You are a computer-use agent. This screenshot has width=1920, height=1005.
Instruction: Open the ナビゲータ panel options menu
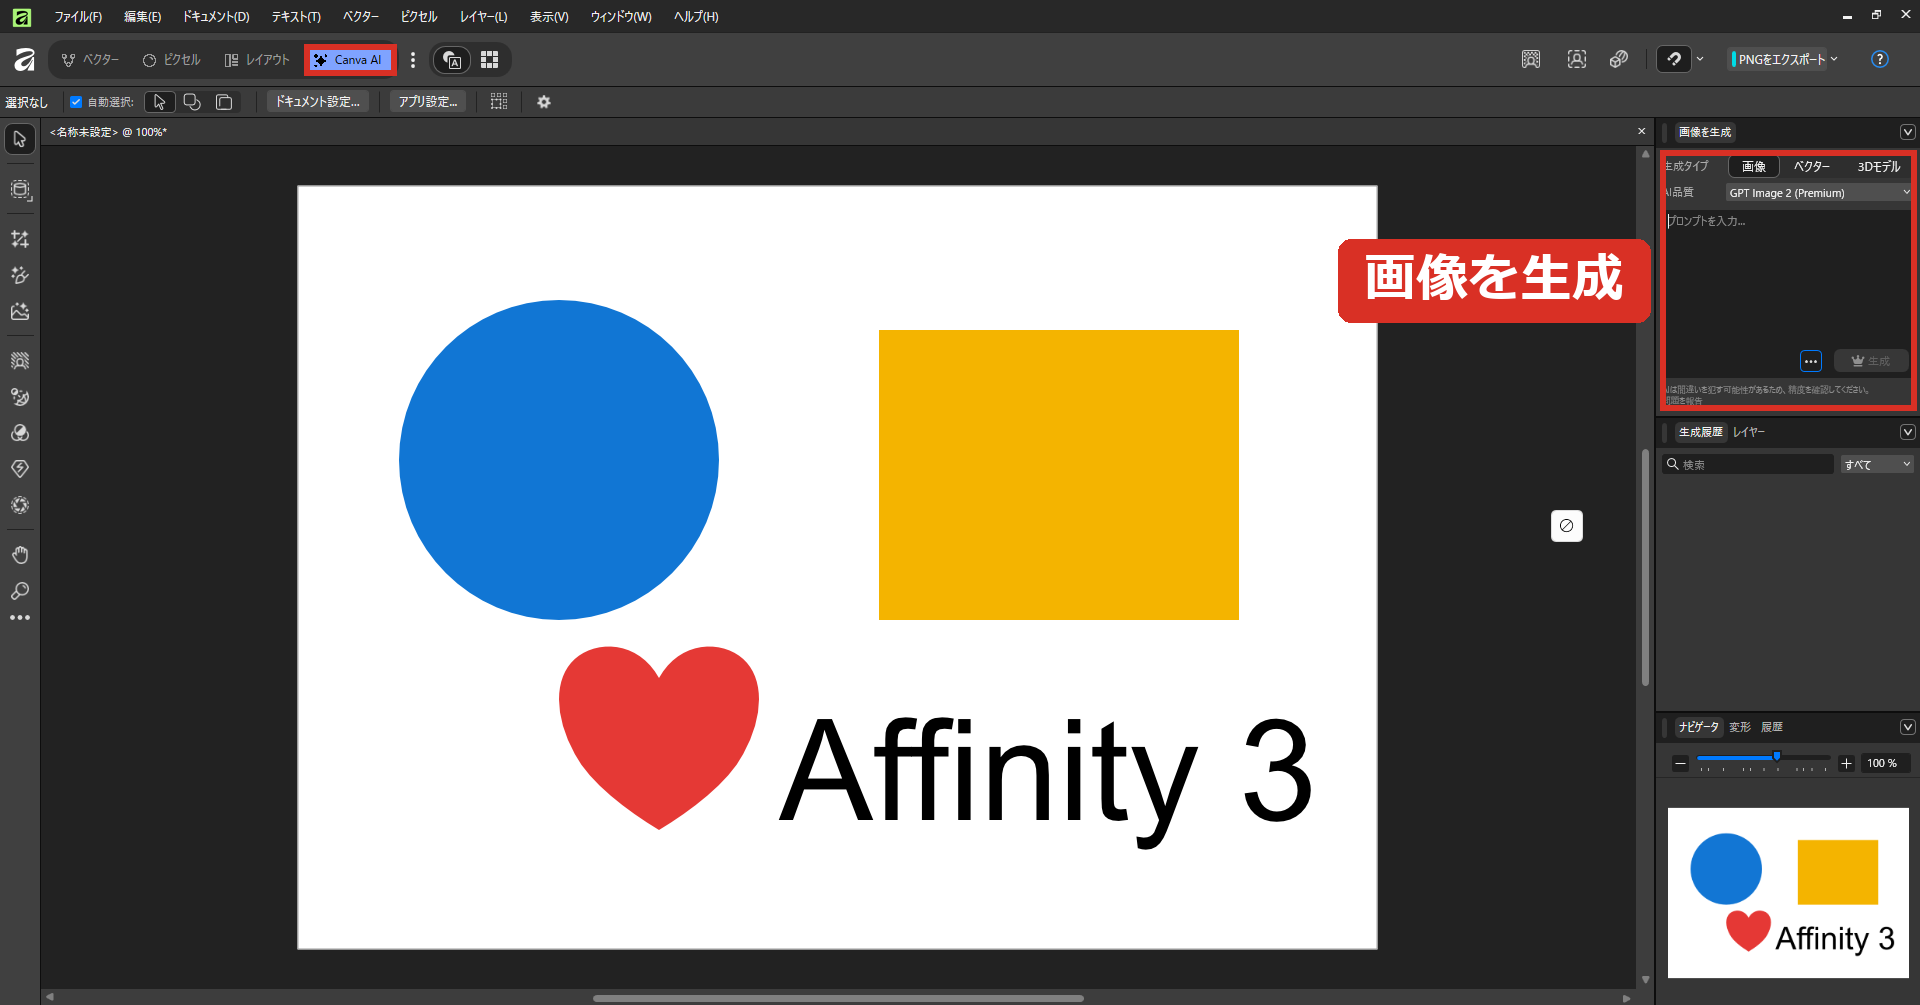tap(1907, 727)
